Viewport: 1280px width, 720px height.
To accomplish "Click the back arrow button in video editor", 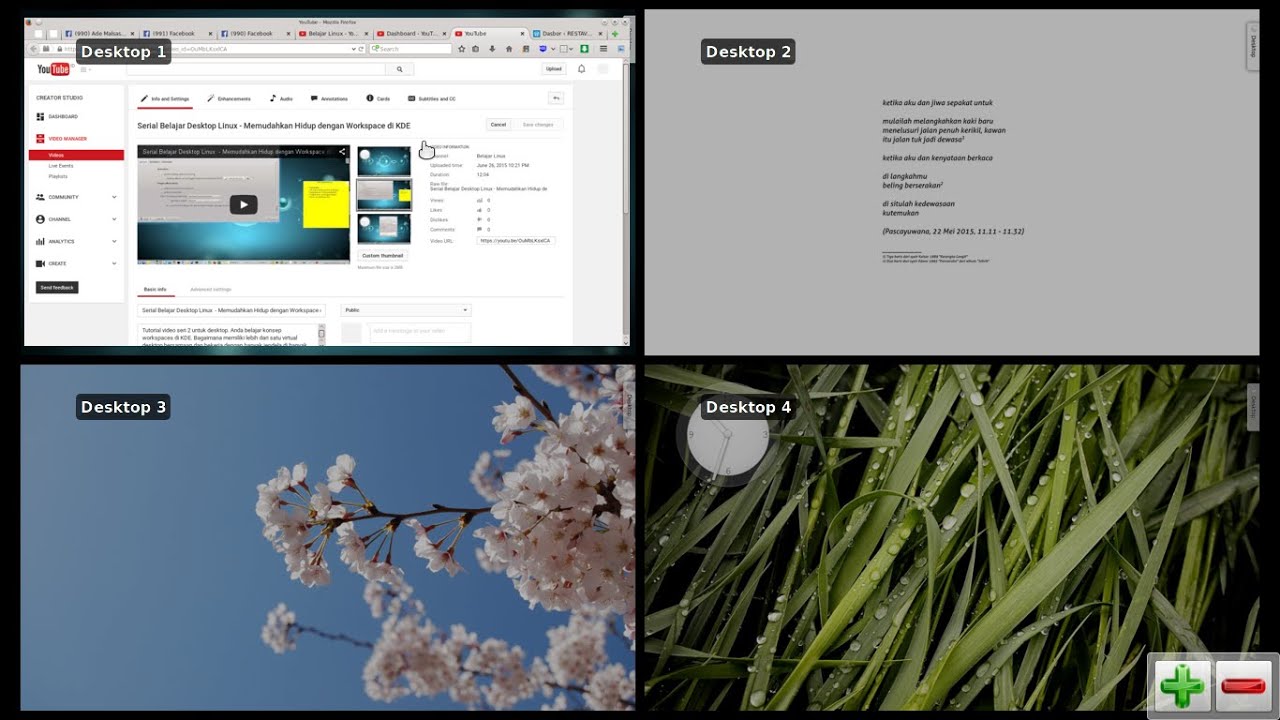I will click(x=556, y=98).
